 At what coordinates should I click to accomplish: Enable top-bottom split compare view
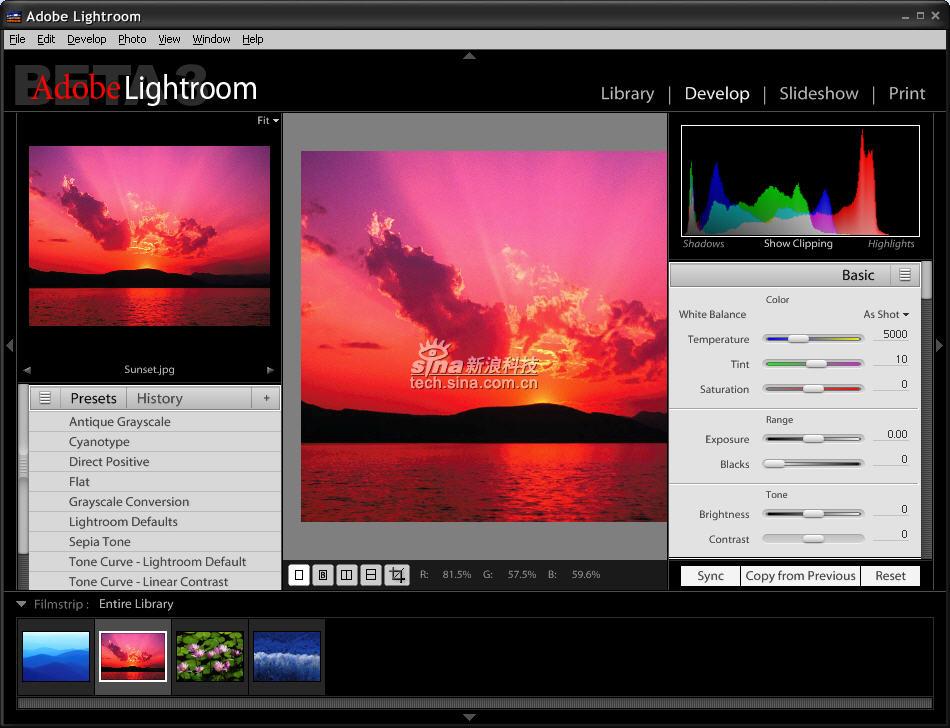point(371,575)
